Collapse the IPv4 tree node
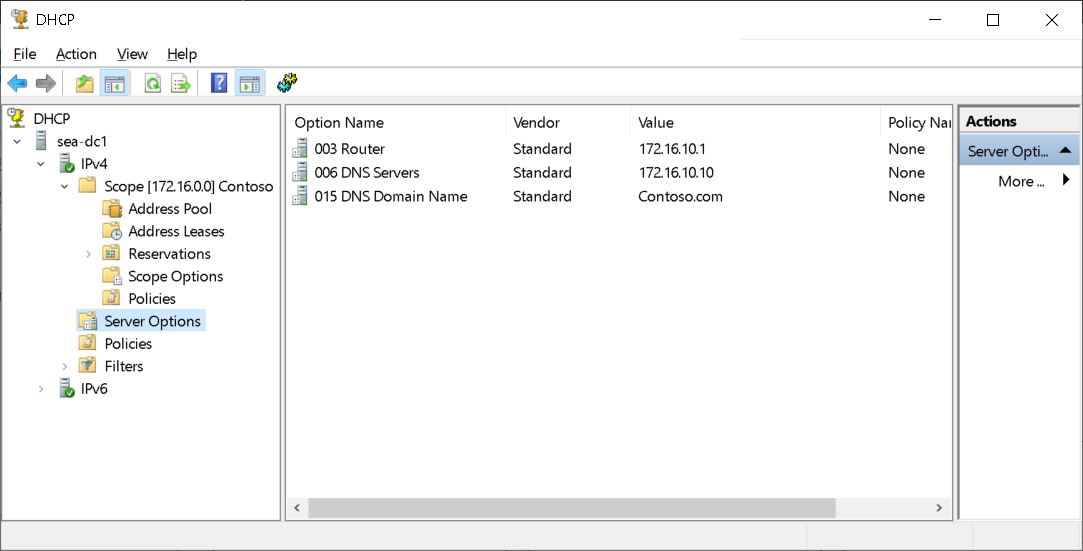Viewport: 1083px width, 551px height. tap(41, 164)
